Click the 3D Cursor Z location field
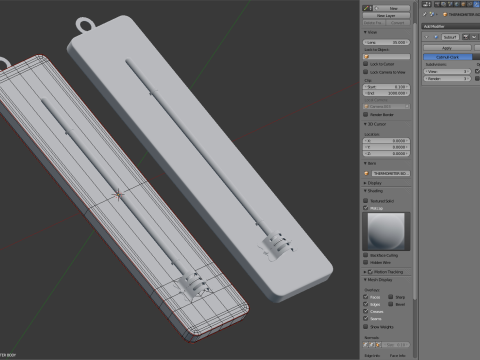Screen dimensions: 480x360 [x=386, y=153]
